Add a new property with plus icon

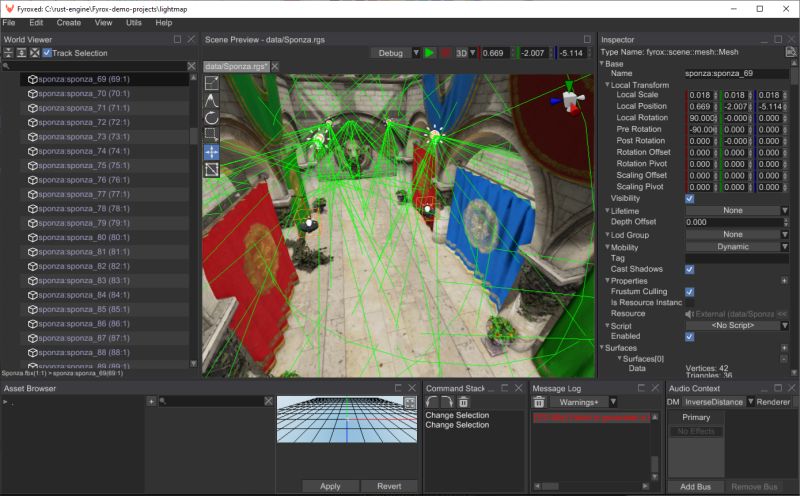point(784,281)
